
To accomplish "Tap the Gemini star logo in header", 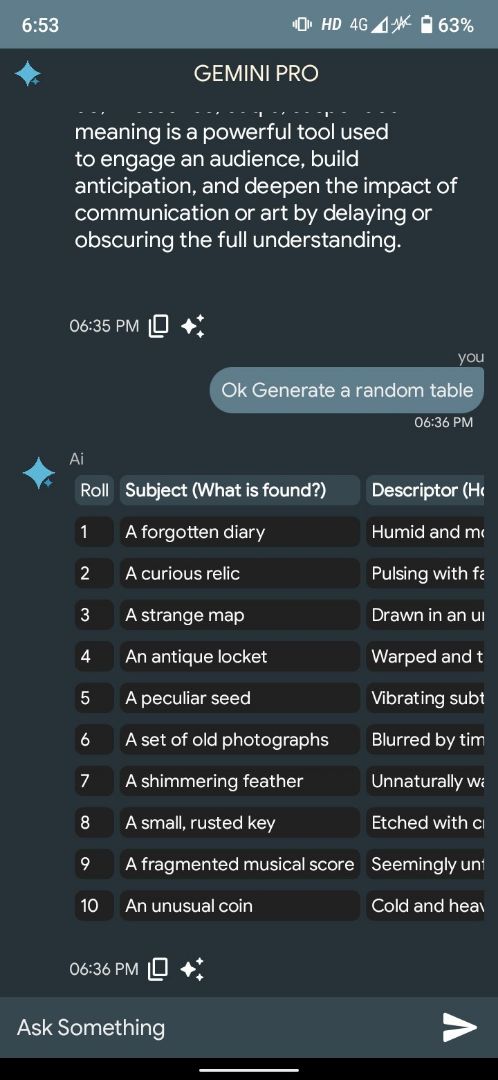I will 28,74.
